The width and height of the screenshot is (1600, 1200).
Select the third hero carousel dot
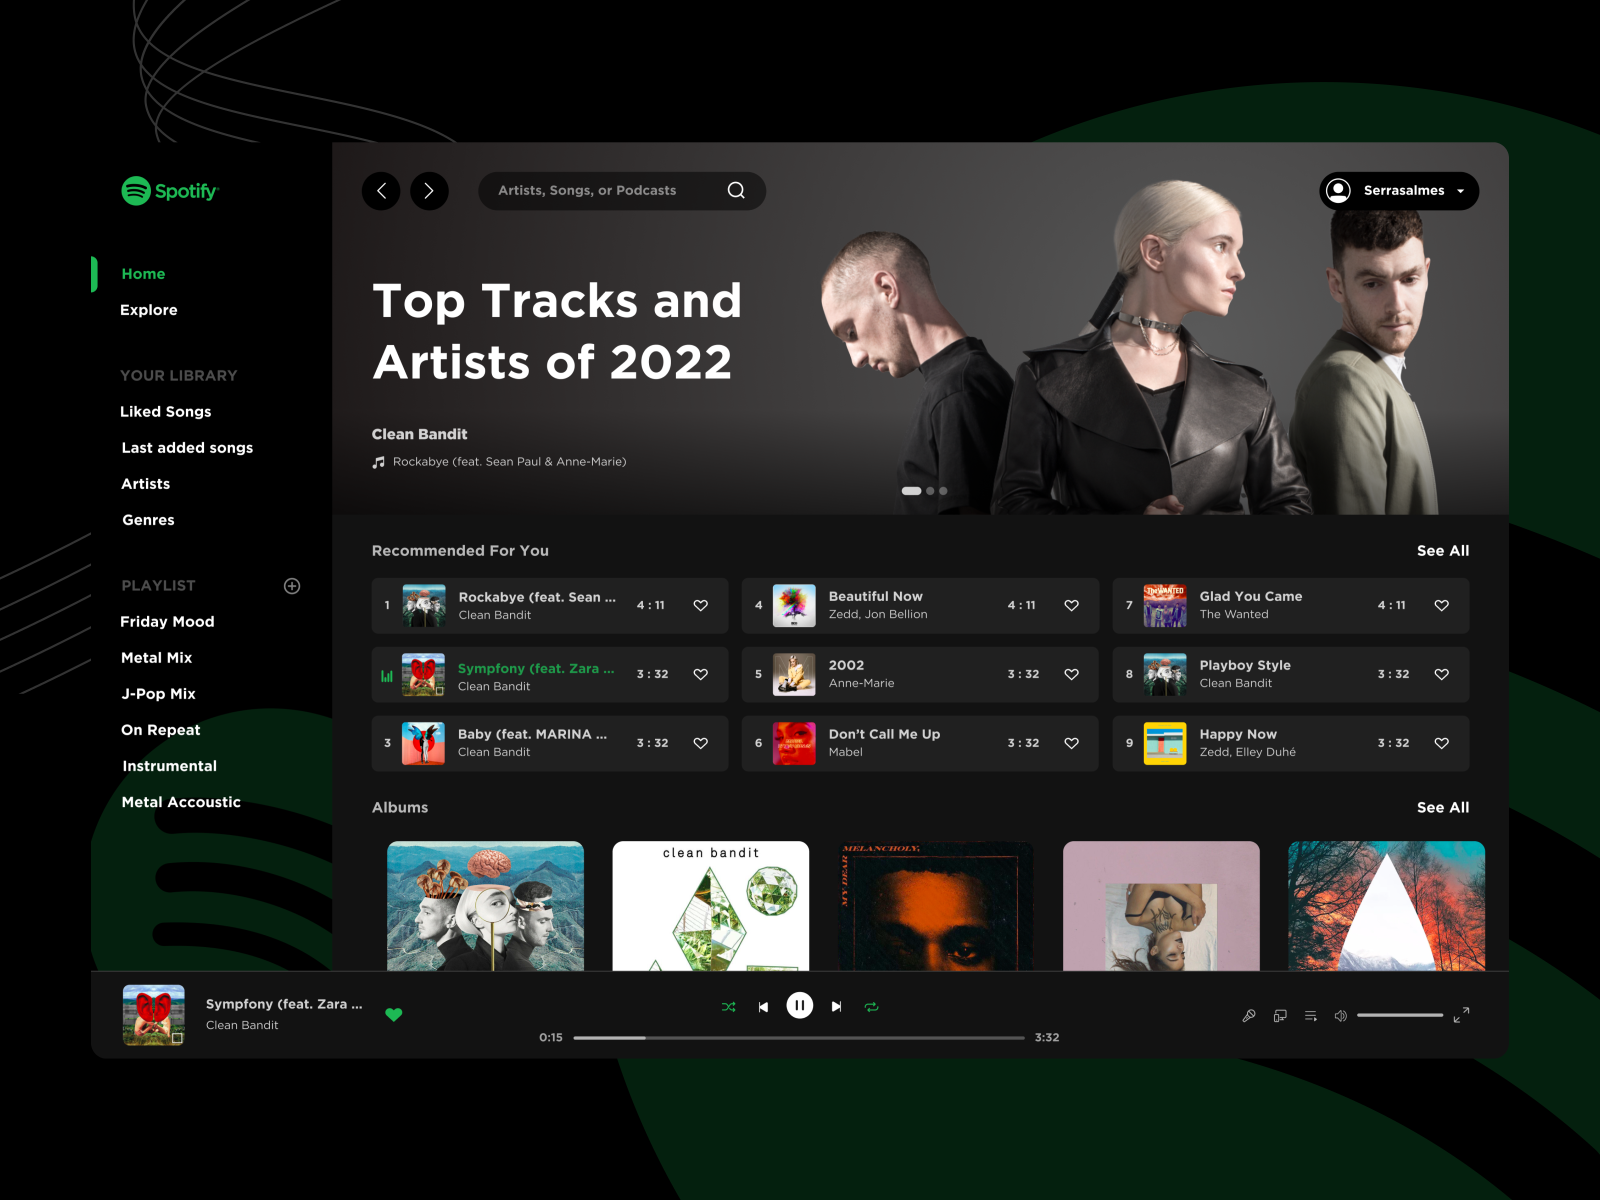tap(943, 491)
